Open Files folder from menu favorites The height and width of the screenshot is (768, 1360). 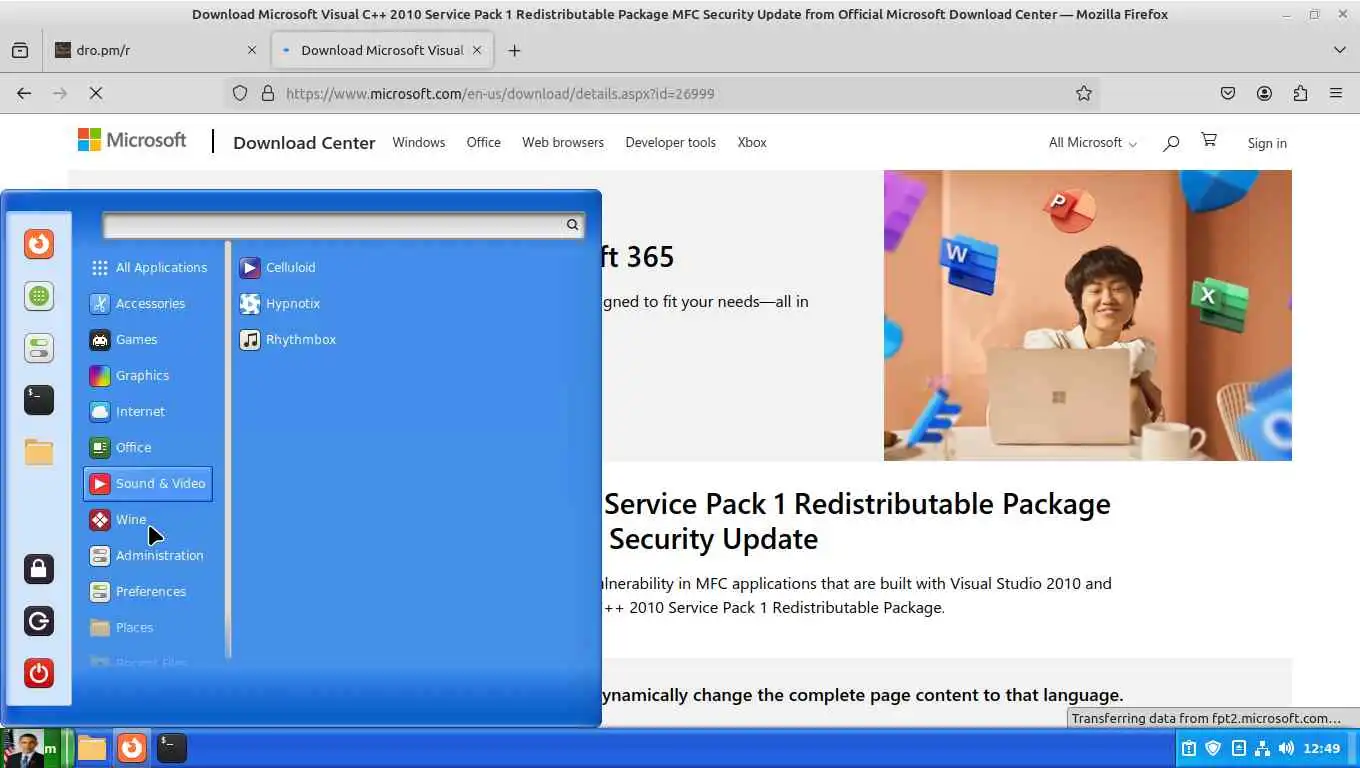(38, 452)
